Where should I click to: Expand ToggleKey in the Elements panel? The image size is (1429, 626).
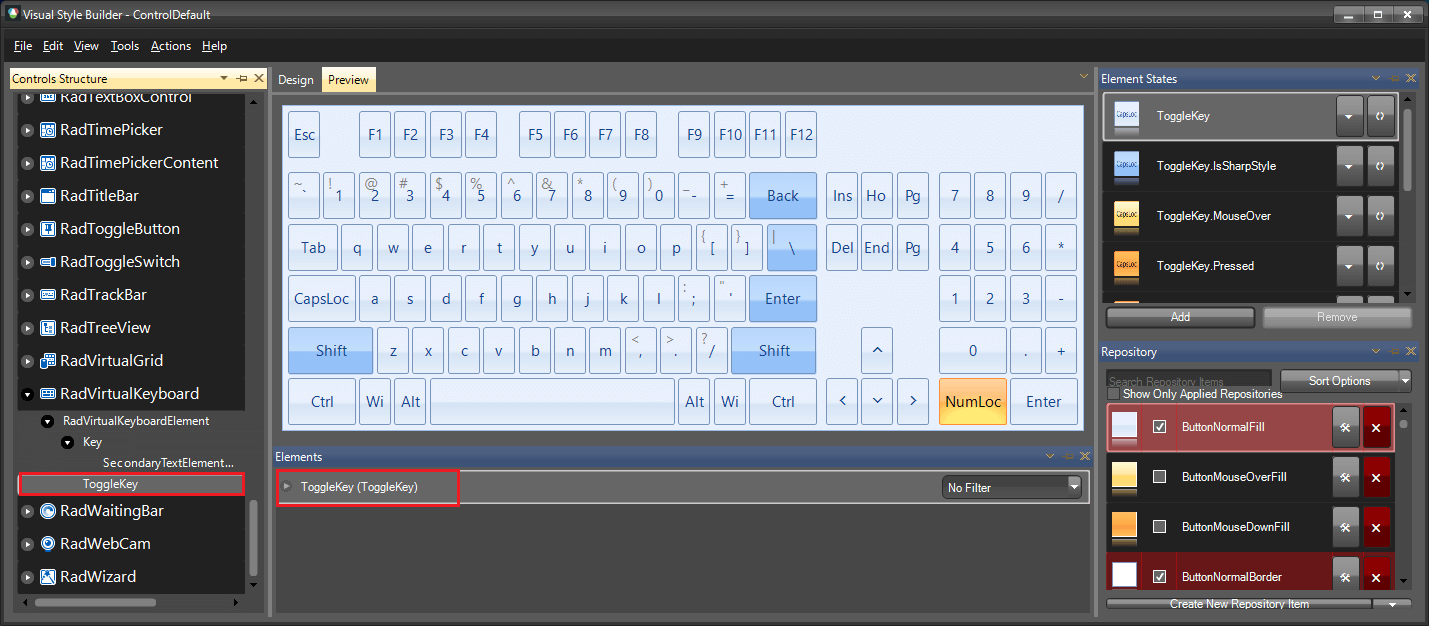(x=287, y=487)
